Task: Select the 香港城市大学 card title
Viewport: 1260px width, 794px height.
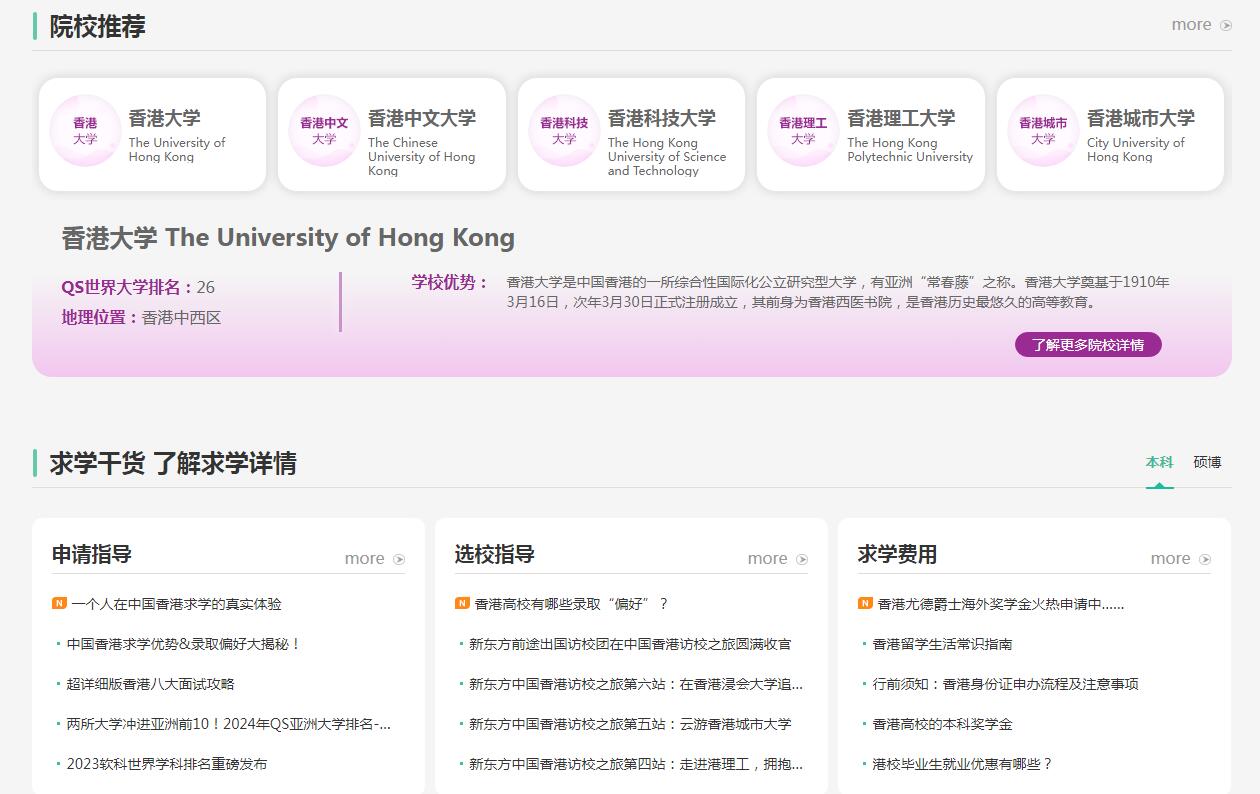Action: tap(1141, 118)
